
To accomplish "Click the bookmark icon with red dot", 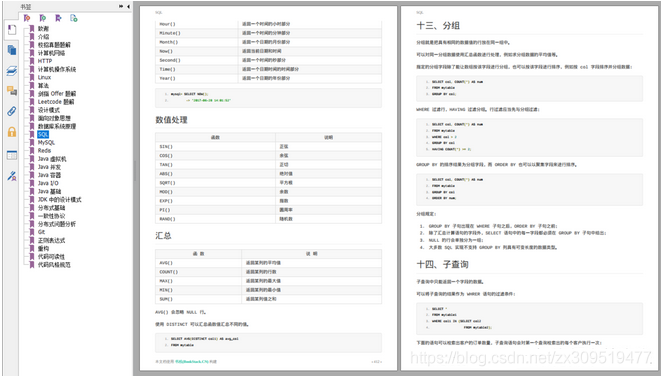I will click(27, 18).
